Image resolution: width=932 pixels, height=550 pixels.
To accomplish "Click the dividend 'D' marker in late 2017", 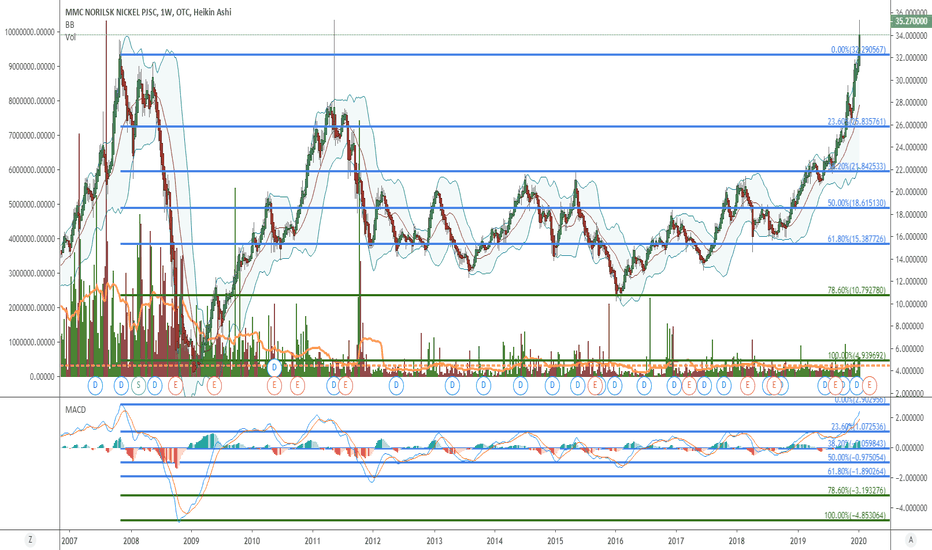I will click(x=723, y=385).
